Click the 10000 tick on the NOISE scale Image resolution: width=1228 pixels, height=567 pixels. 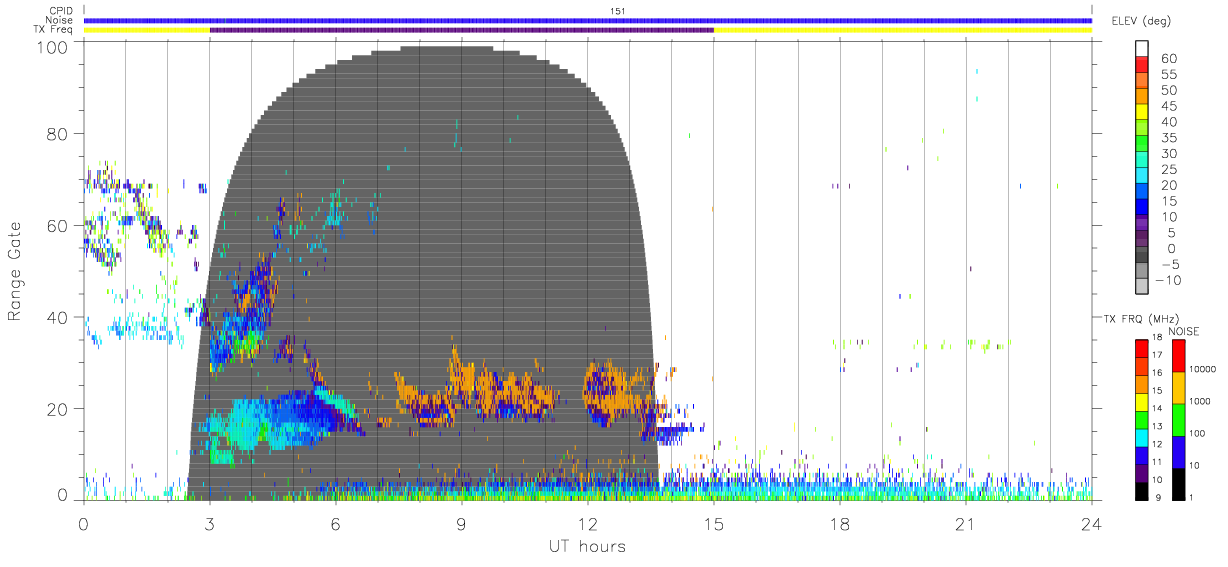1202,370
